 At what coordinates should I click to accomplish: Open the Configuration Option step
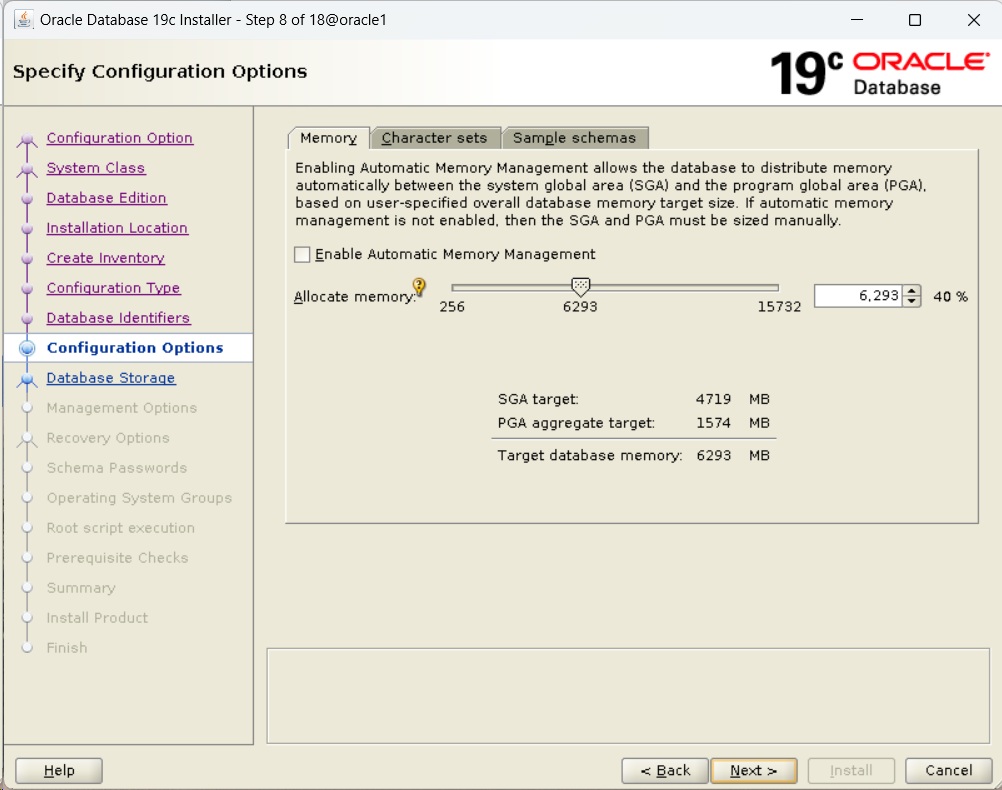tap(119, 138)
